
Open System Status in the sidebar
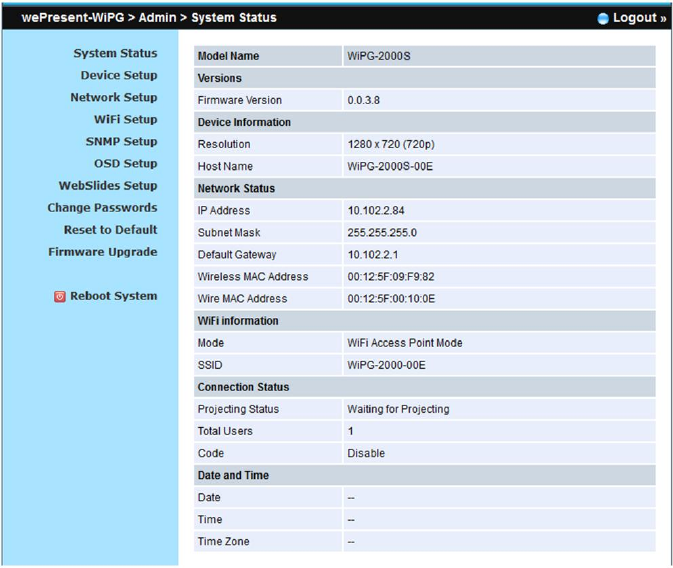point(115,53)
